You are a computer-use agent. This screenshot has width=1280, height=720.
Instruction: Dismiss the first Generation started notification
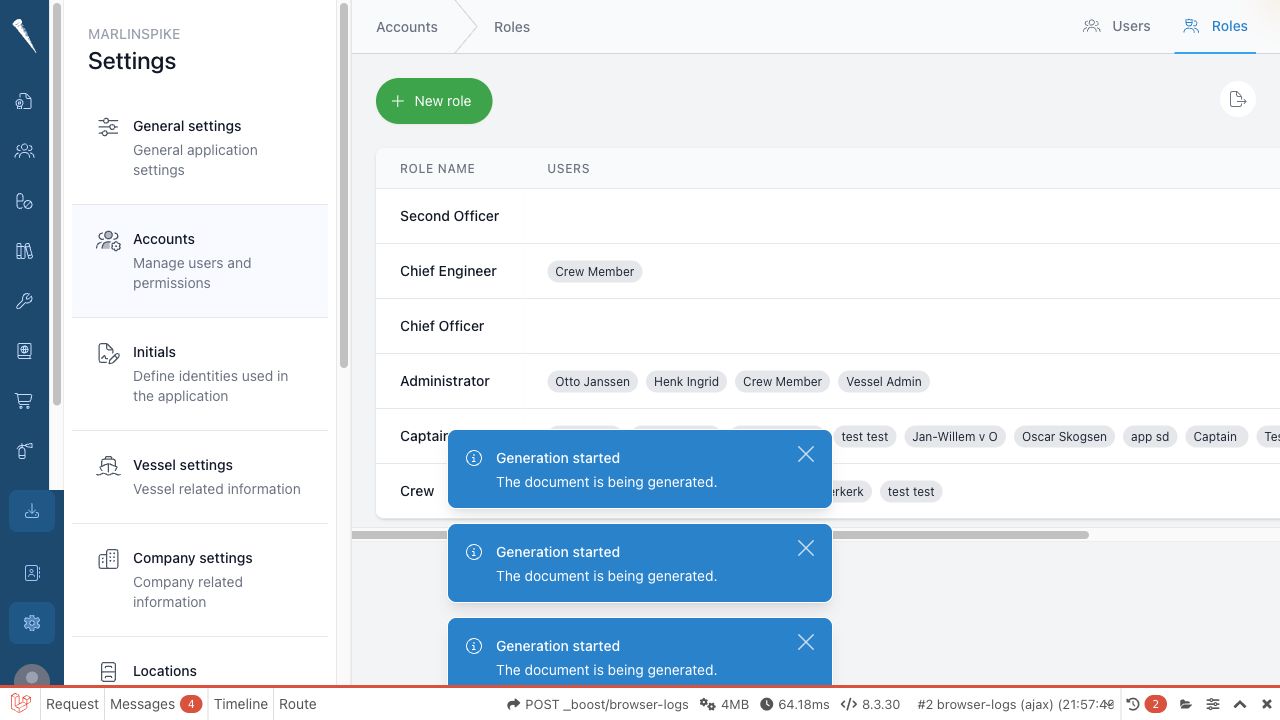(x=806, y=454)
